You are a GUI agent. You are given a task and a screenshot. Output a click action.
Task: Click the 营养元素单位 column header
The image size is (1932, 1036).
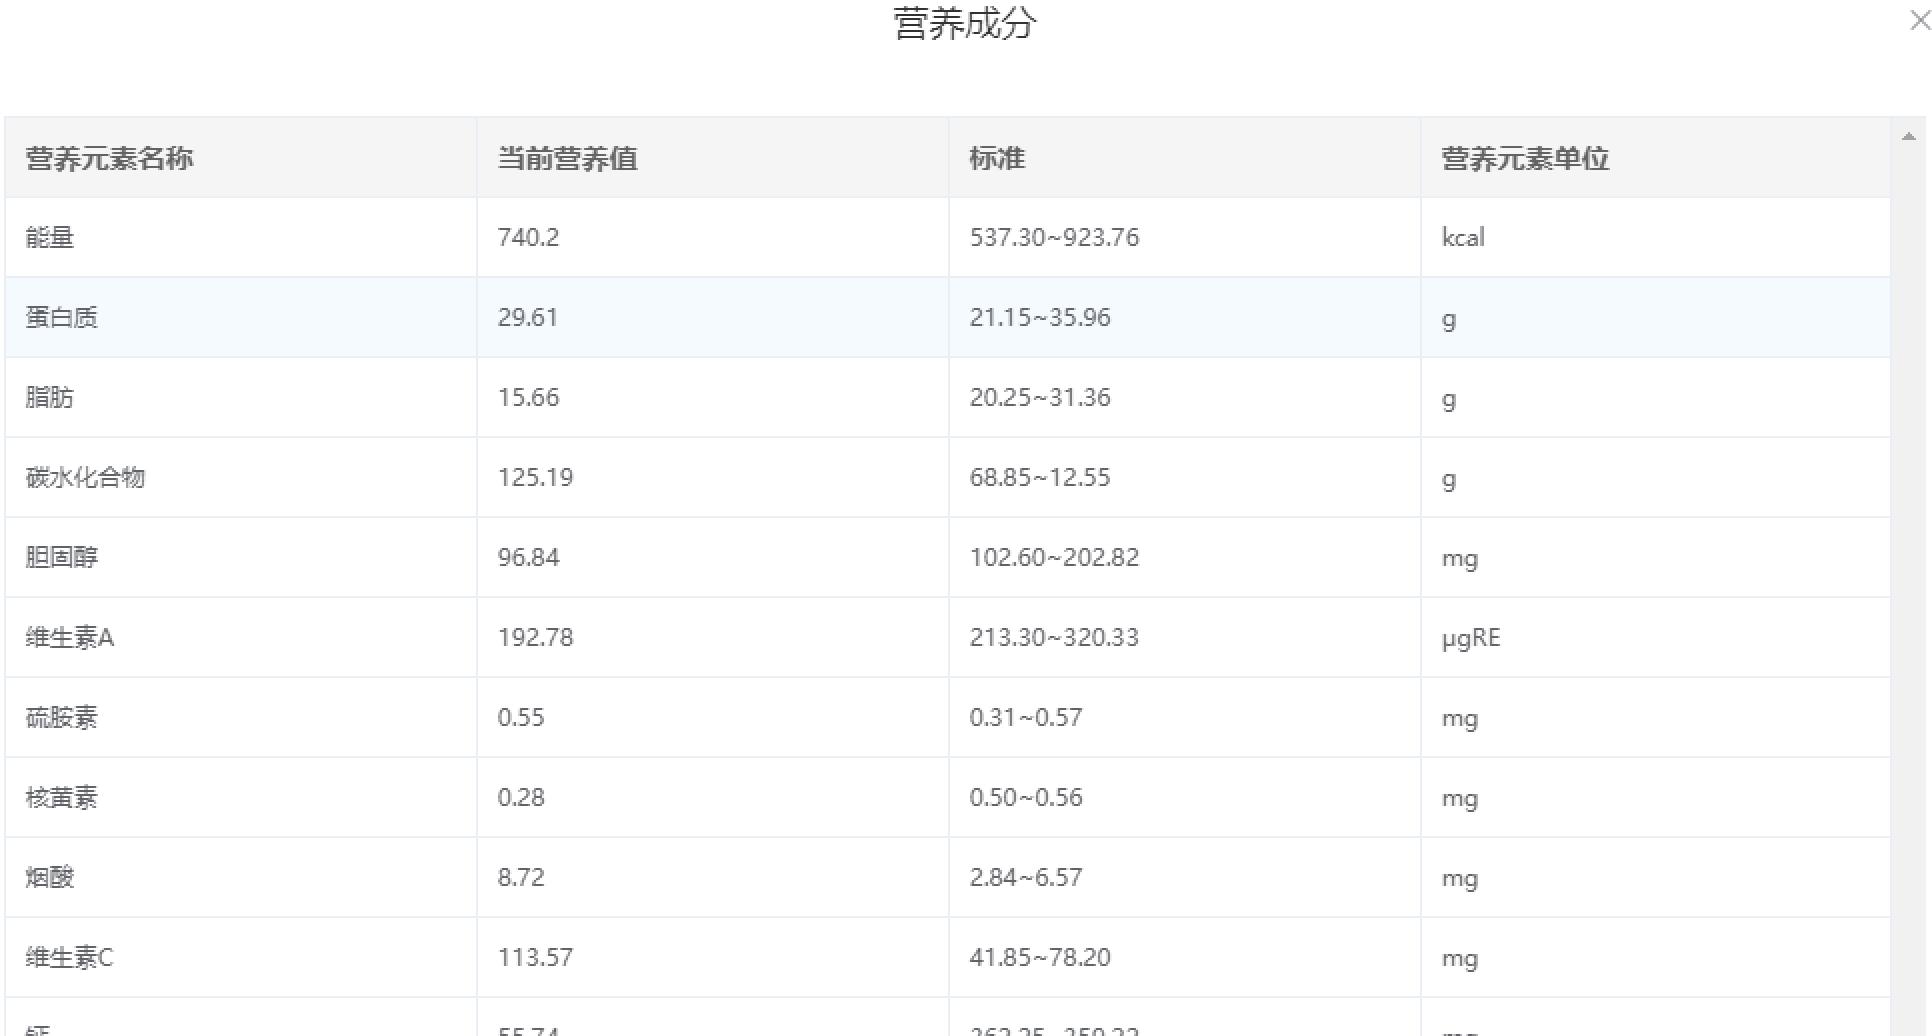[x=1525, y=158]
